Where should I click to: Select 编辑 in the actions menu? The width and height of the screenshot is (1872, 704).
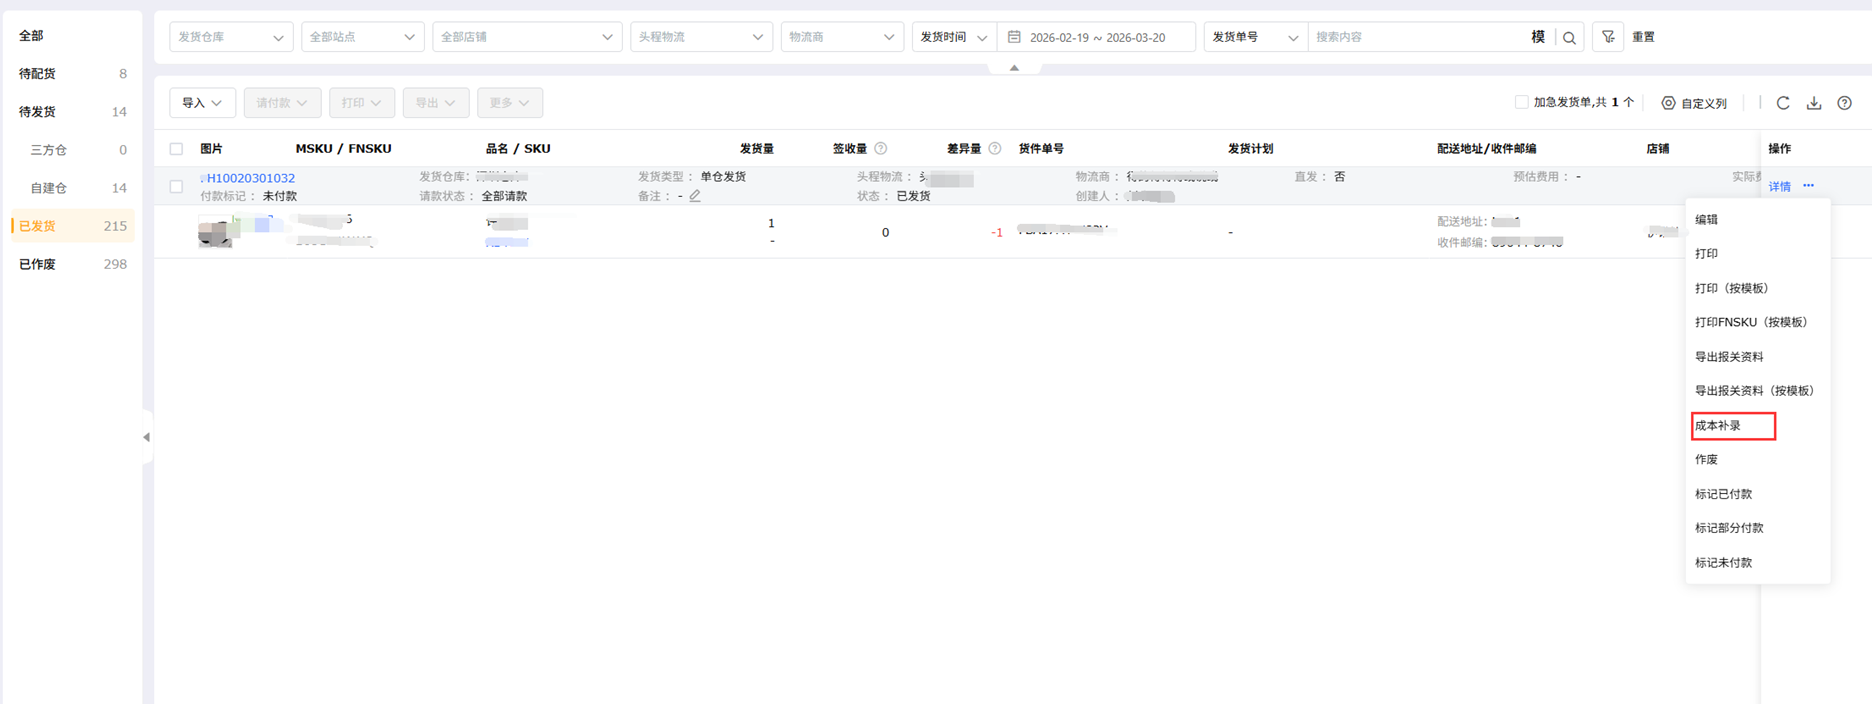[x=1757, y=220]
